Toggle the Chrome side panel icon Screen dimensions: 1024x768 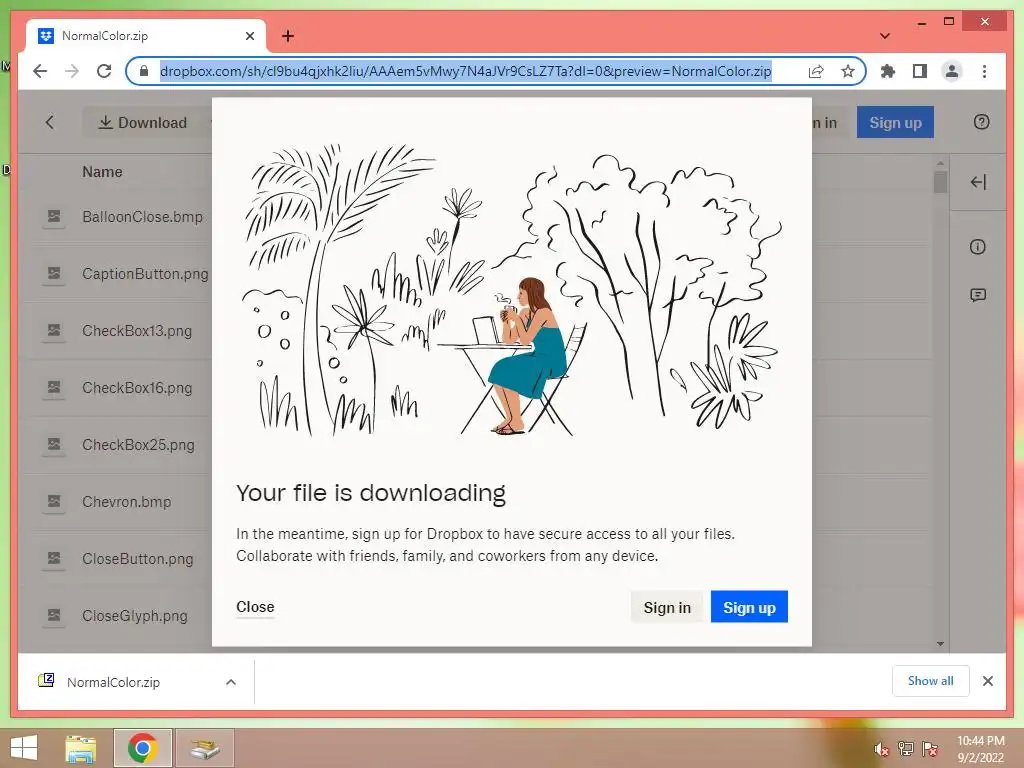pos(920,71)
